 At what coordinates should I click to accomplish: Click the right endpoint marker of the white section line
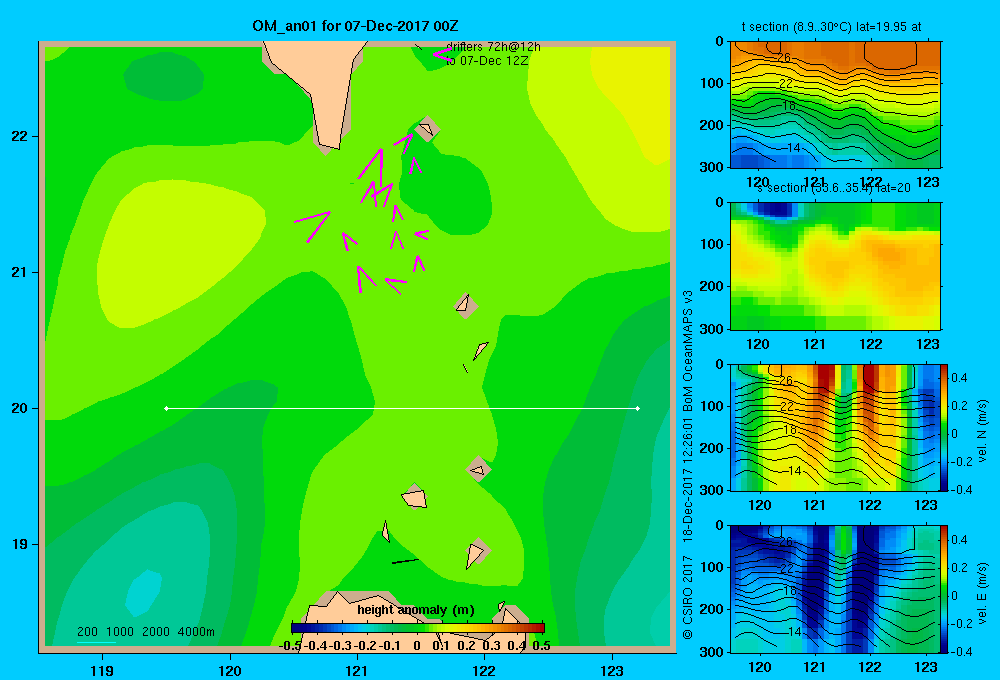[x=638, y=408]
